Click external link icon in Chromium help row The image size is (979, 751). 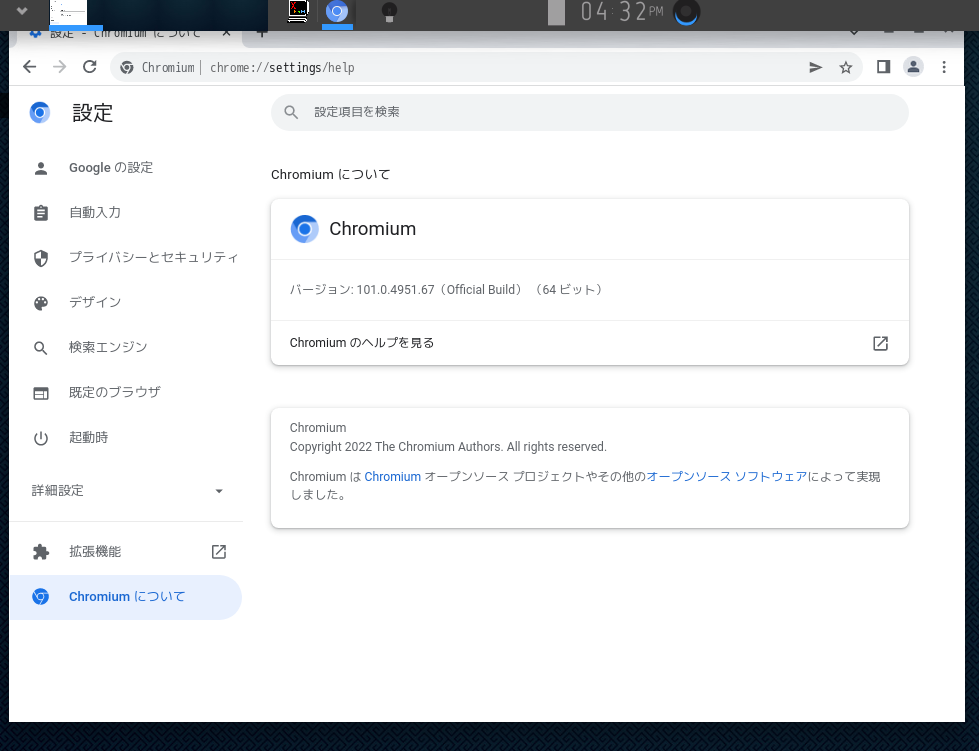coord(880,343)
